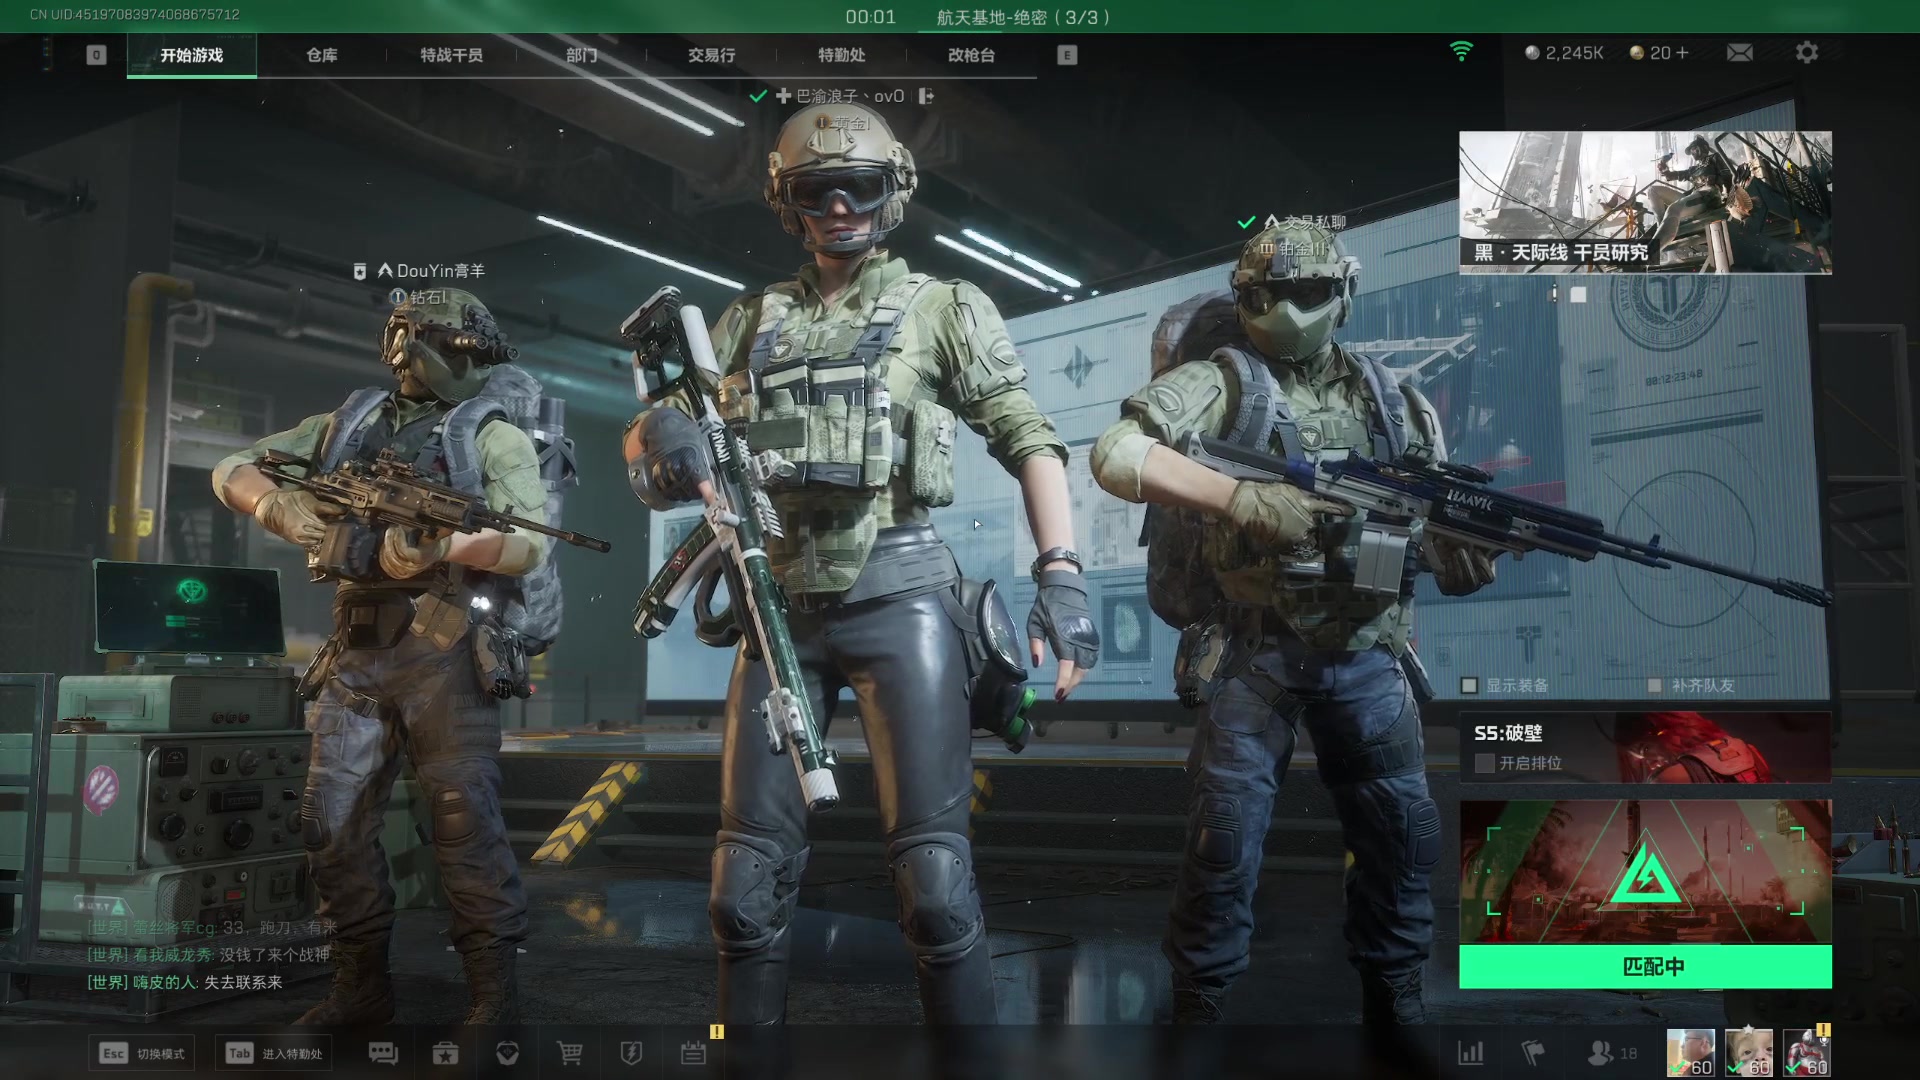Open the starred supply crate icon
Viewport: 1920px width, 1080px height.
click(x=445, y=1053)
